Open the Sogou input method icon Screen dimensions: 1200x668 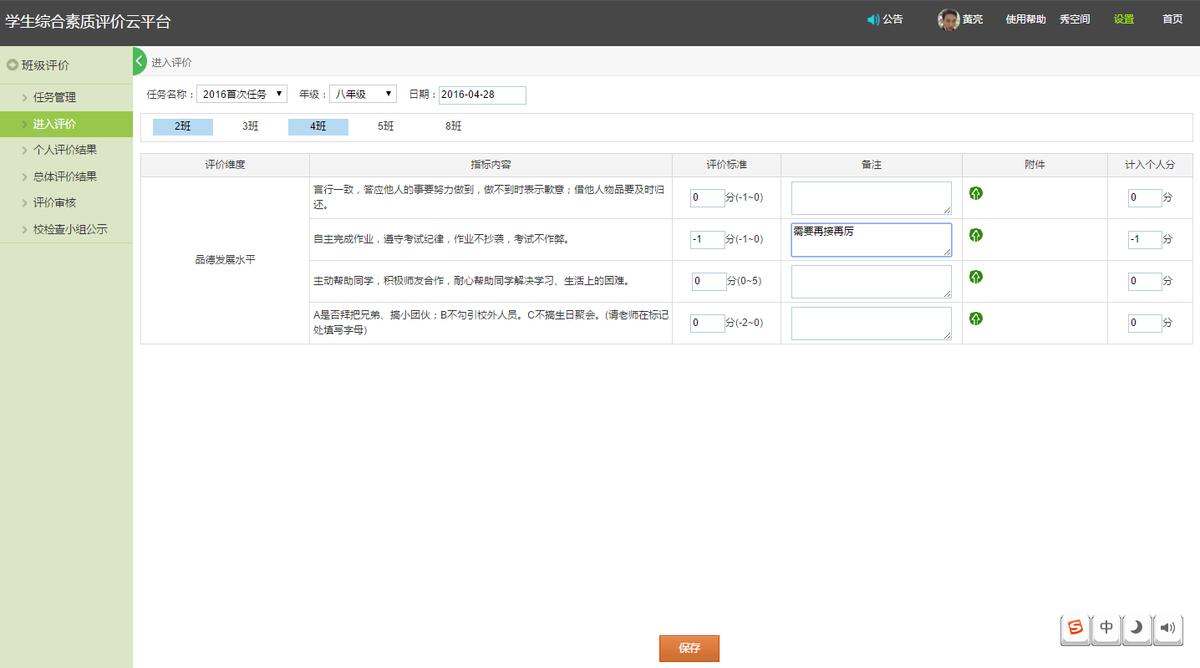pyautogui.click(x=1075, y=628)
